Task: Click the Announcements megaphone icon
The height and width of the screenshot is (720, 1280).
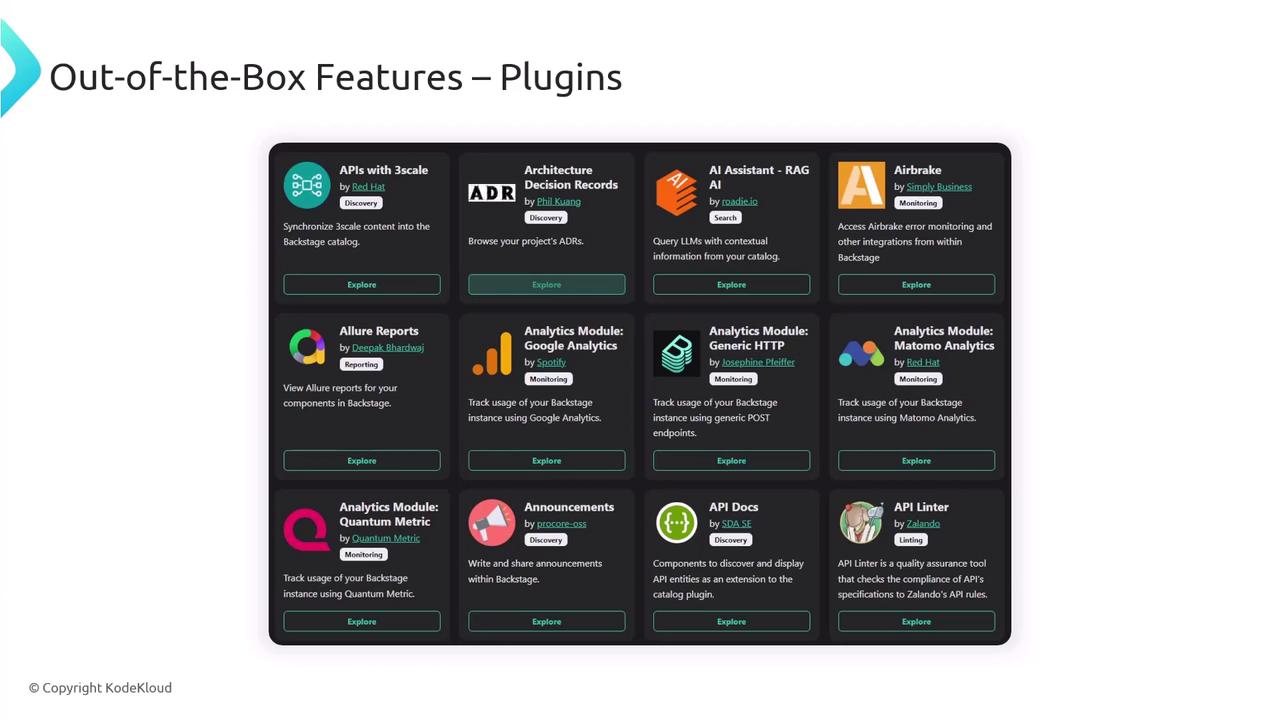Action: coord(492,523)
